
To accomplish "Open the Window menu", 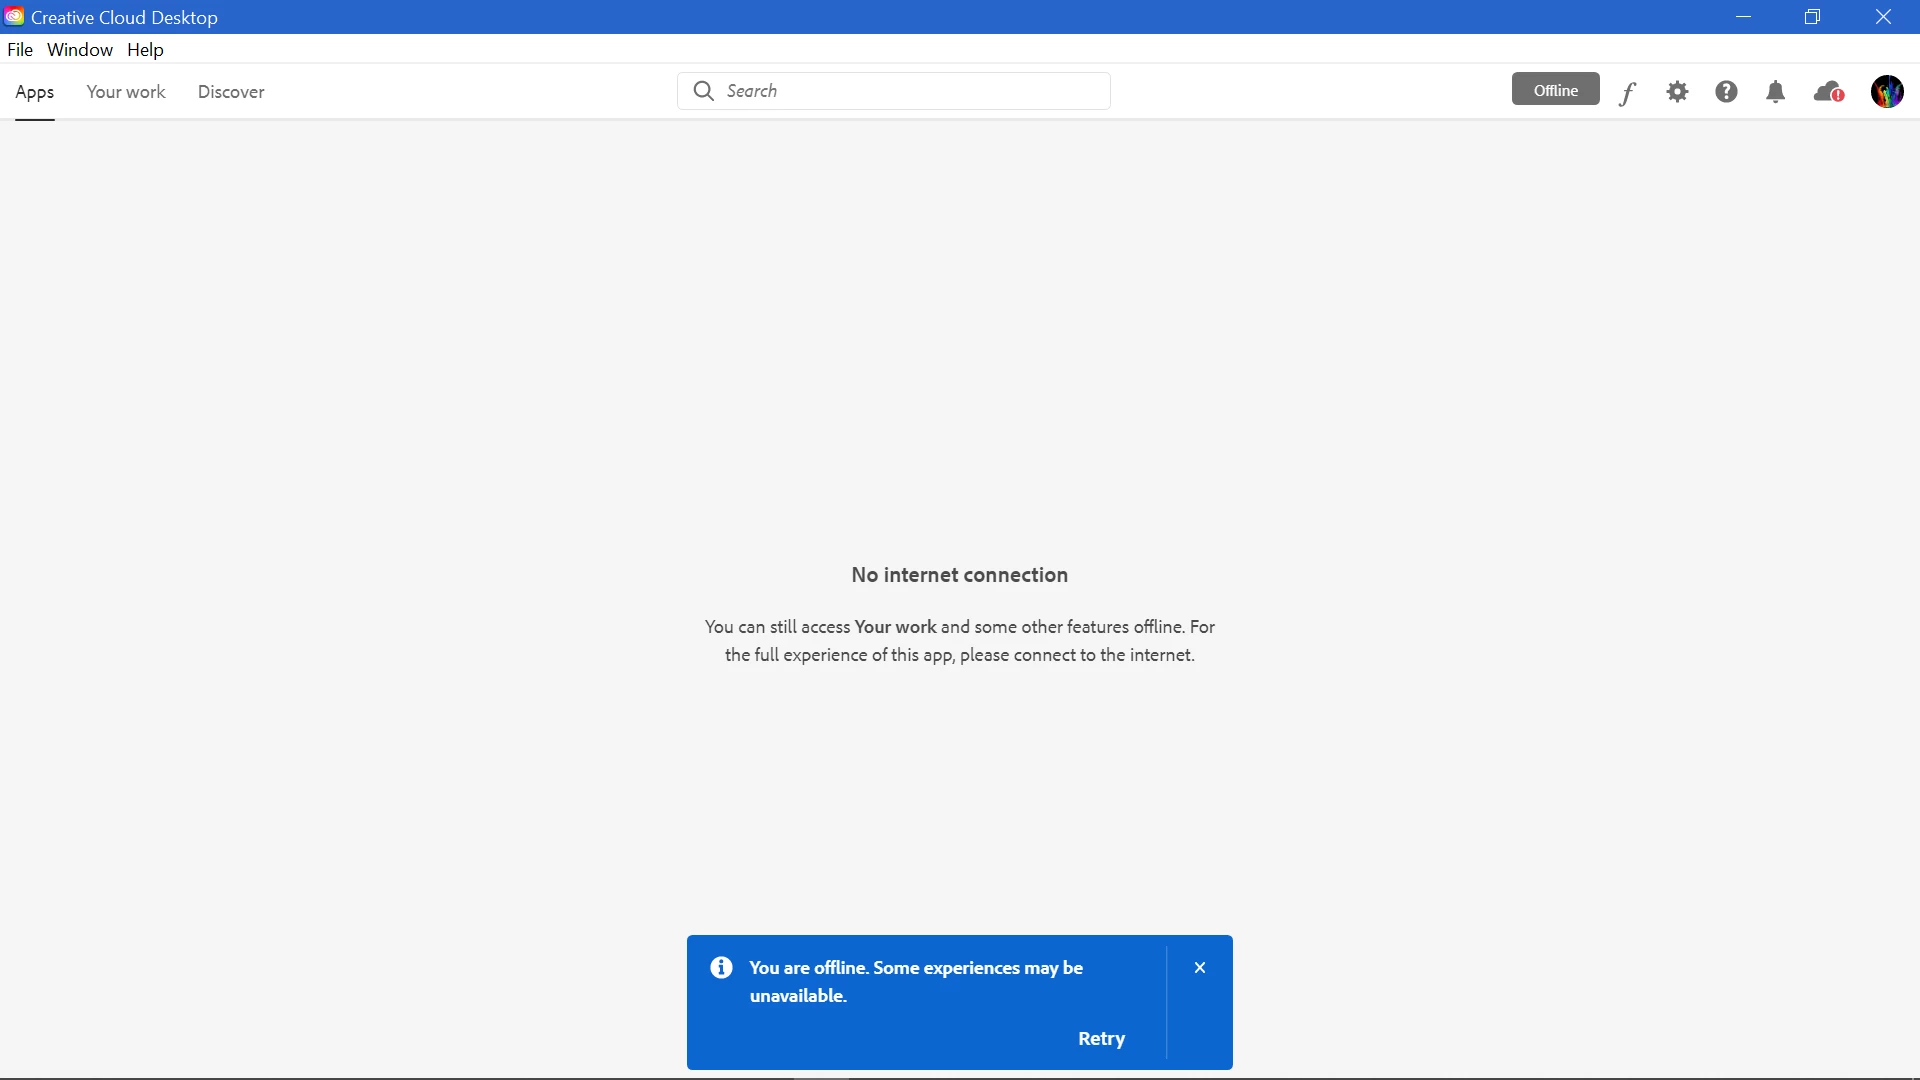I will 80,49.
